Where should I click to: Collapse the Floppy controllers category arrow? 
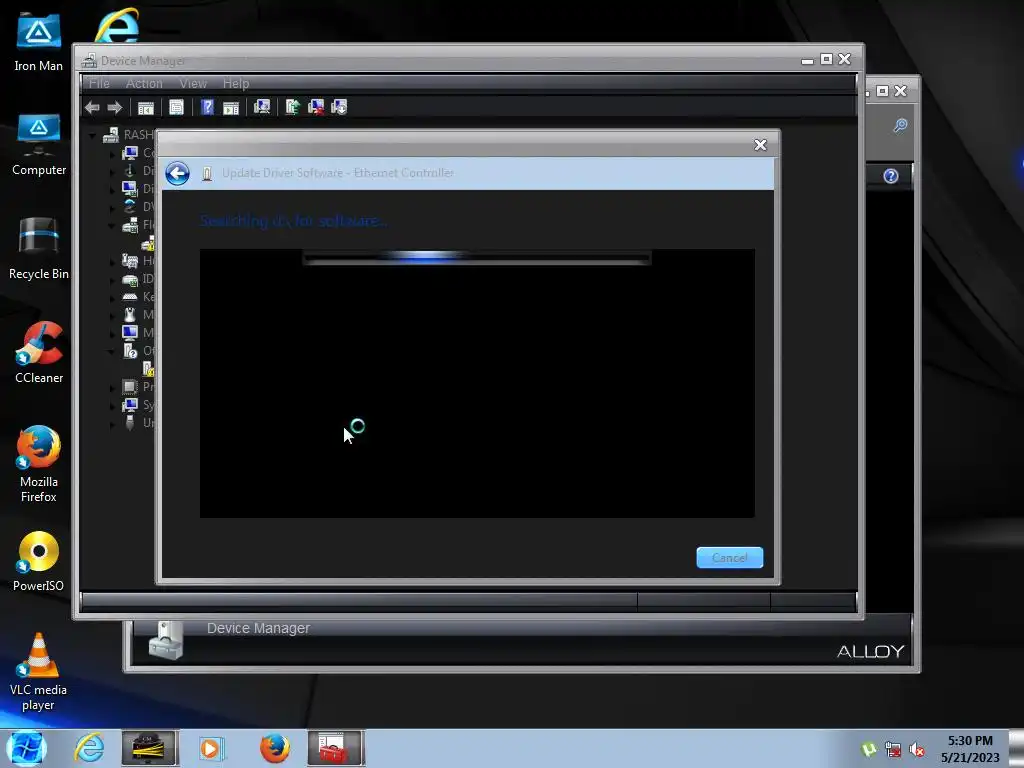[x=112, y=225]
